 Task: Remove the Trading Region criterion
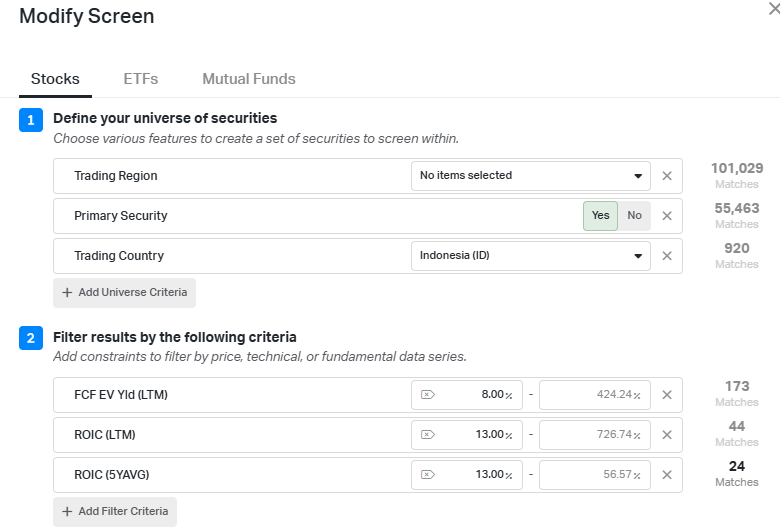(x=667, y=176)
